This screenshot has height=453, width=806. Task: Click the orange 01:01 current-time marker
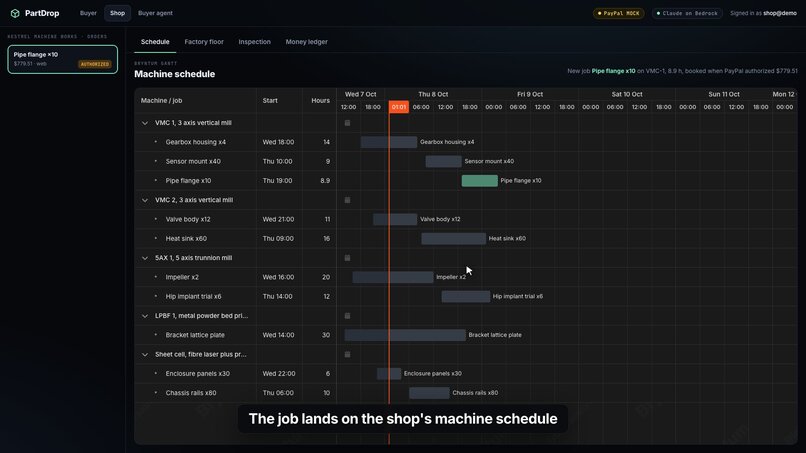point(399,107)
